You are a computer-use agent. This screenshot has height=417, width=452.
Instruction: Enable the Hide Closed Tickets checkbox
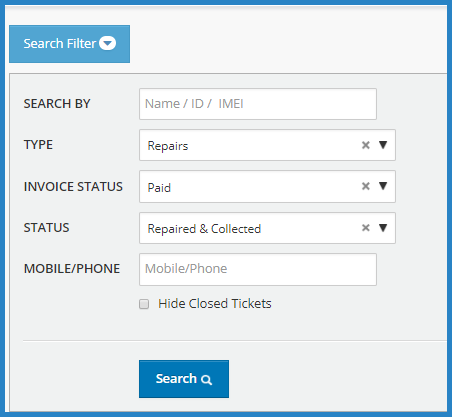coord(144,304)
